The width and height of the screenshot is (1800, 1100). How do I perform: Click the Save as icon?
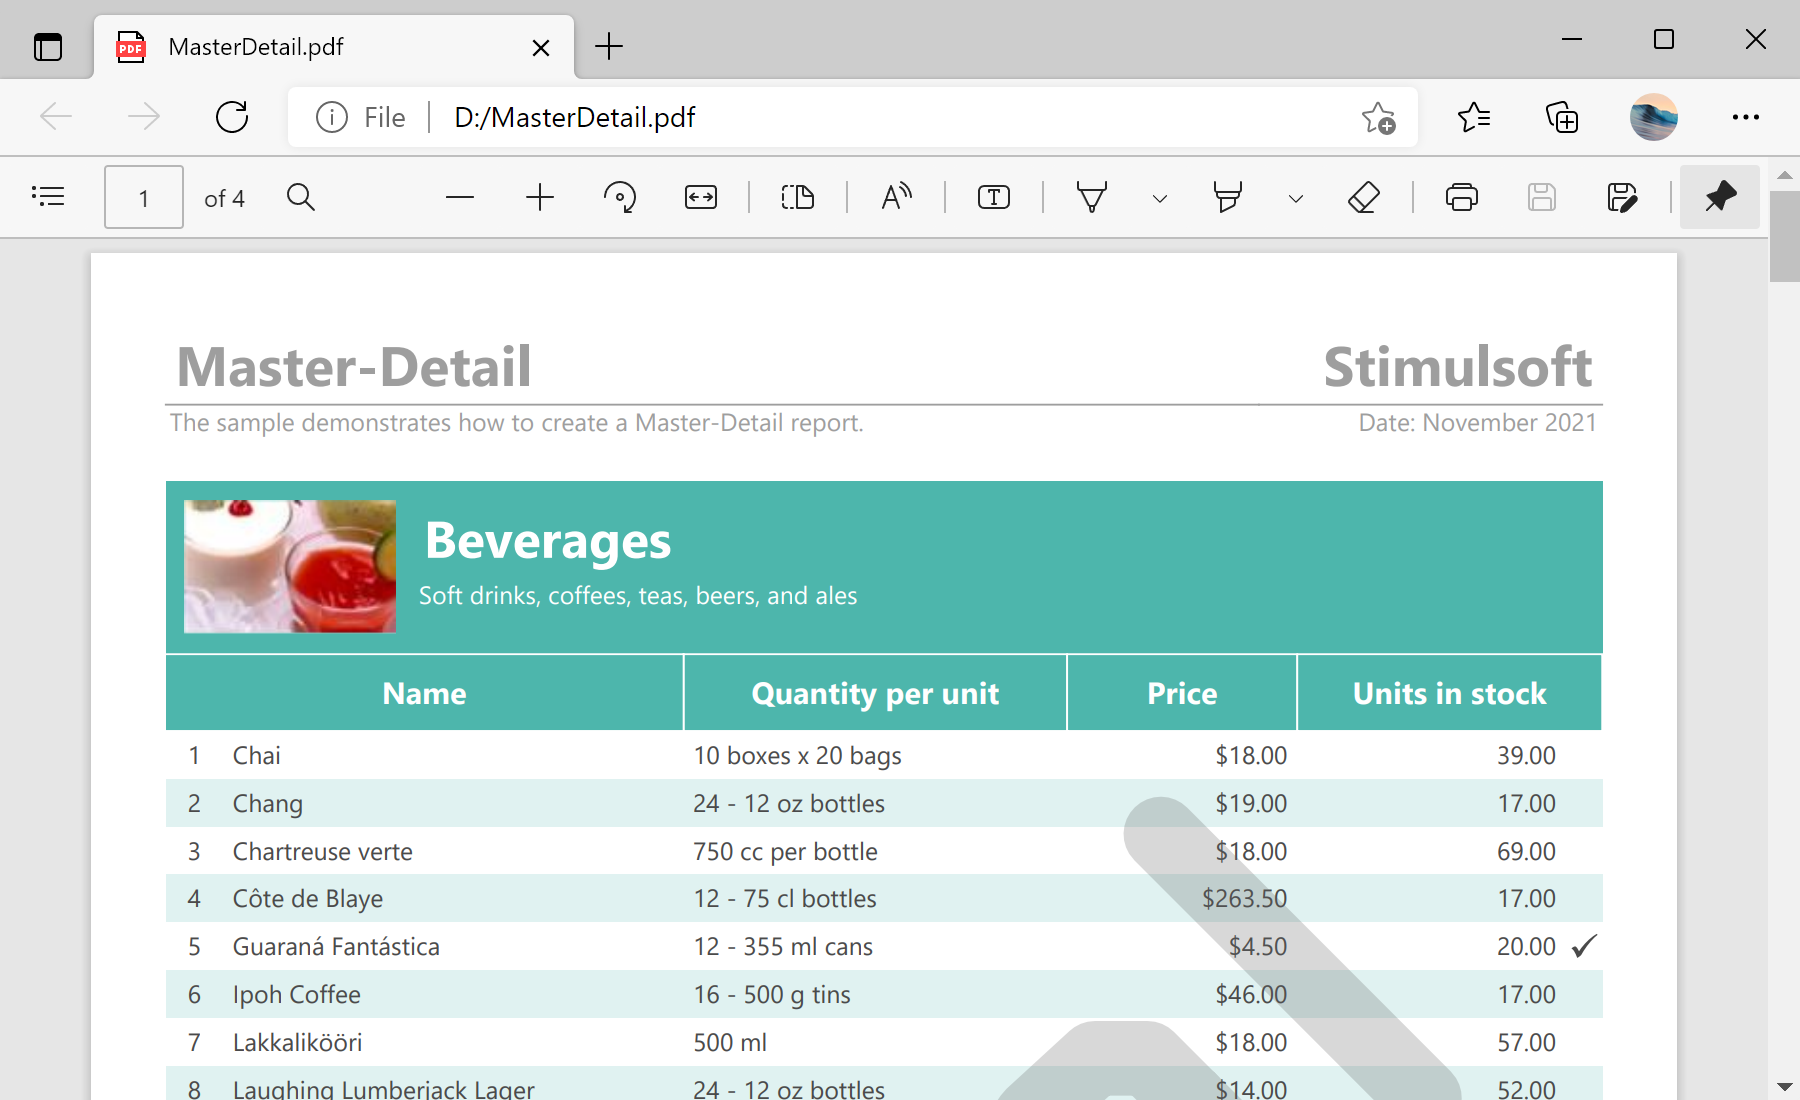coord(1622,197)
